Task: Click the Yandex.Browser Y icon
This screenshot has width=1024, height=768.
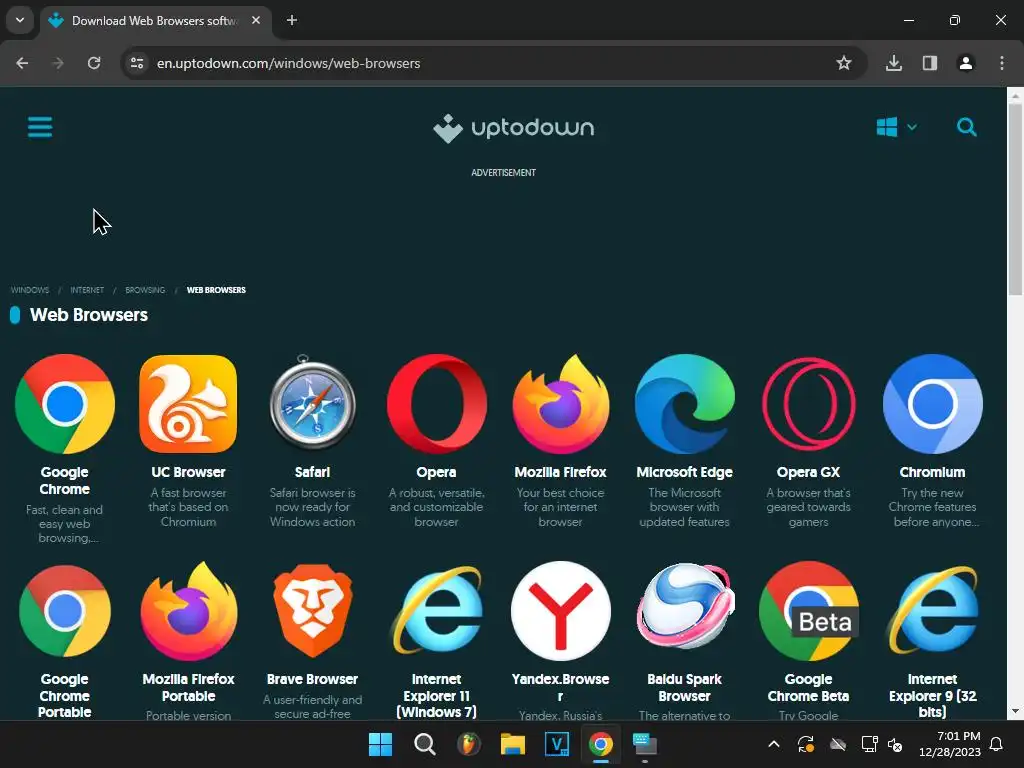Action: (x=560, y=611)
